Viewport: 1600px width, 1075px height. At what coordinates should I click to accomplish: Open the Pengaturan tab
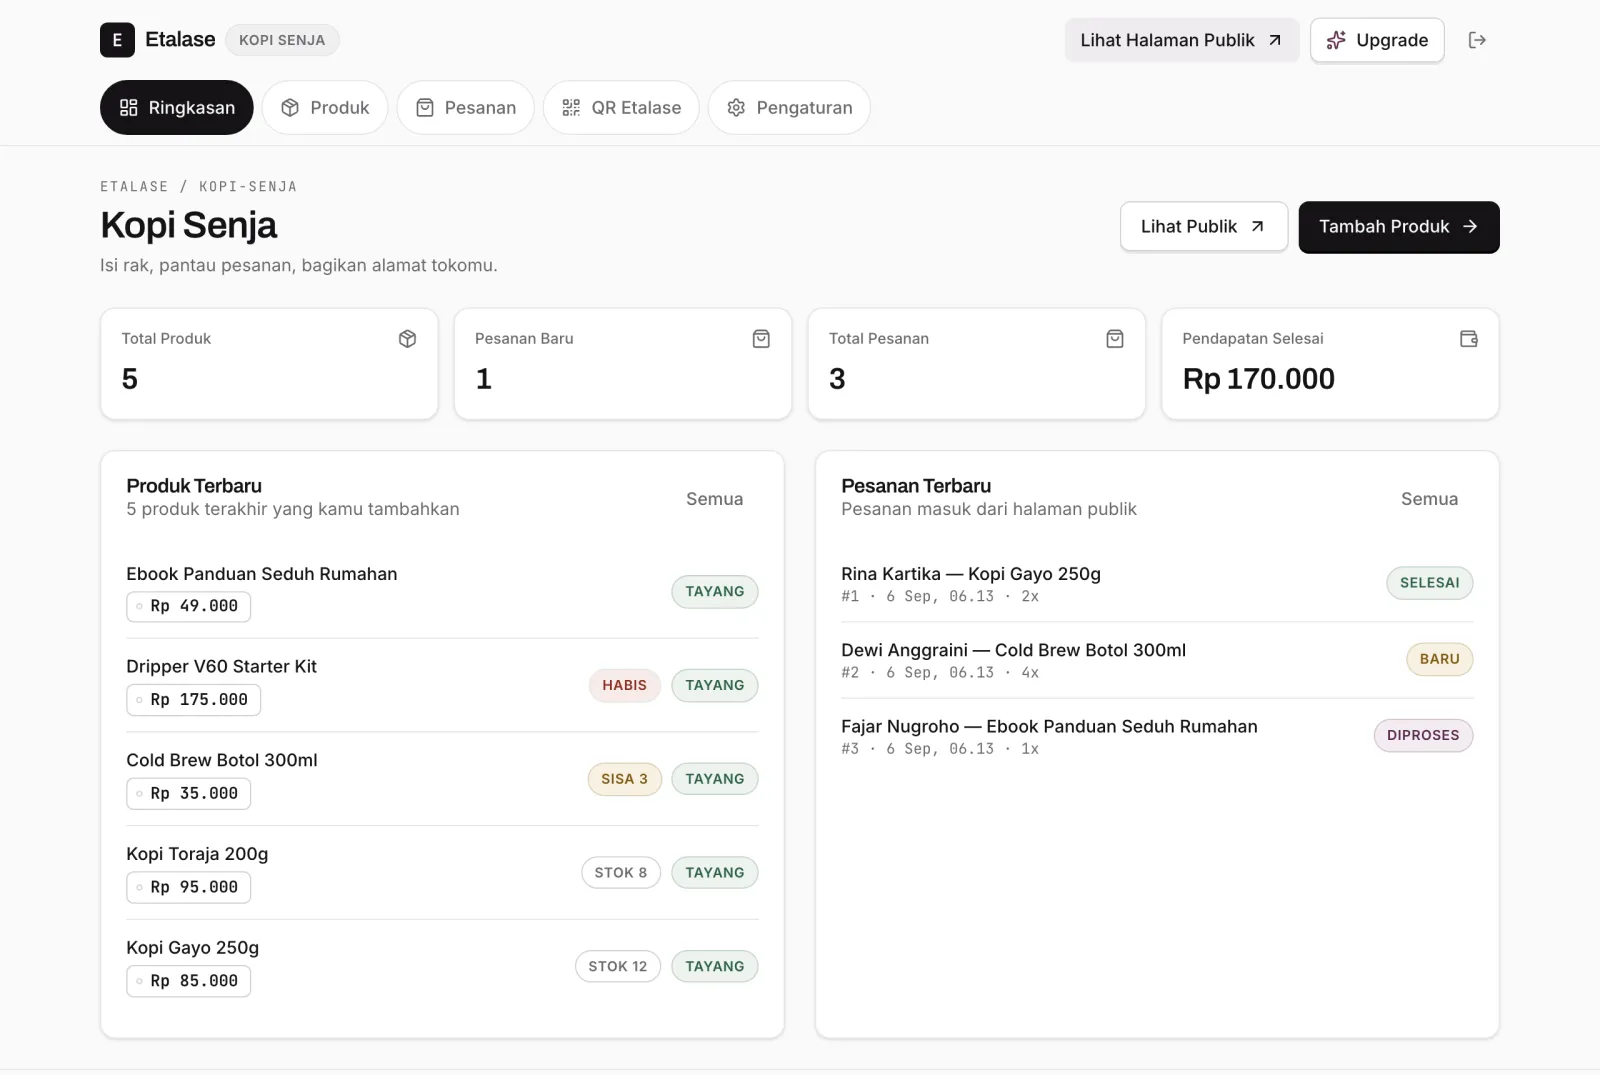(x=789, y=108)
